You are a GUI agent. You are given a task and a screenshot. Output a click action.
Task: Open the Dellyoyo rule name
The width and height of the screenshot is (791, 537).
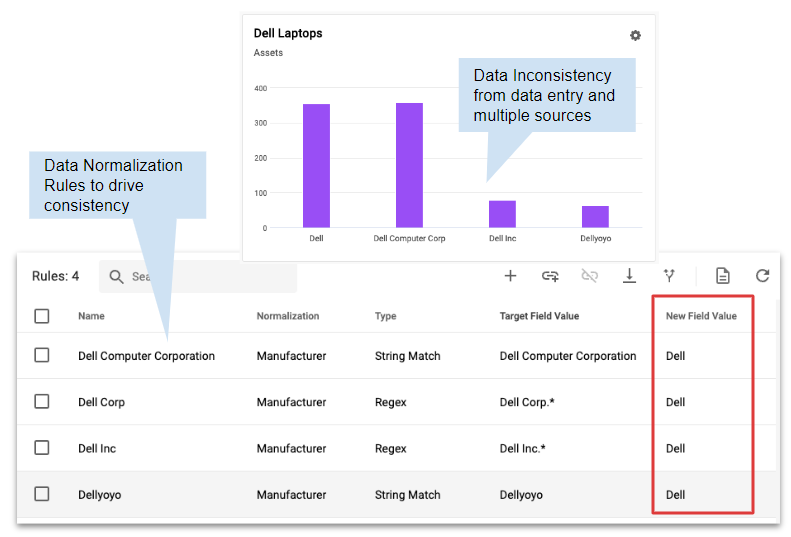99,495
